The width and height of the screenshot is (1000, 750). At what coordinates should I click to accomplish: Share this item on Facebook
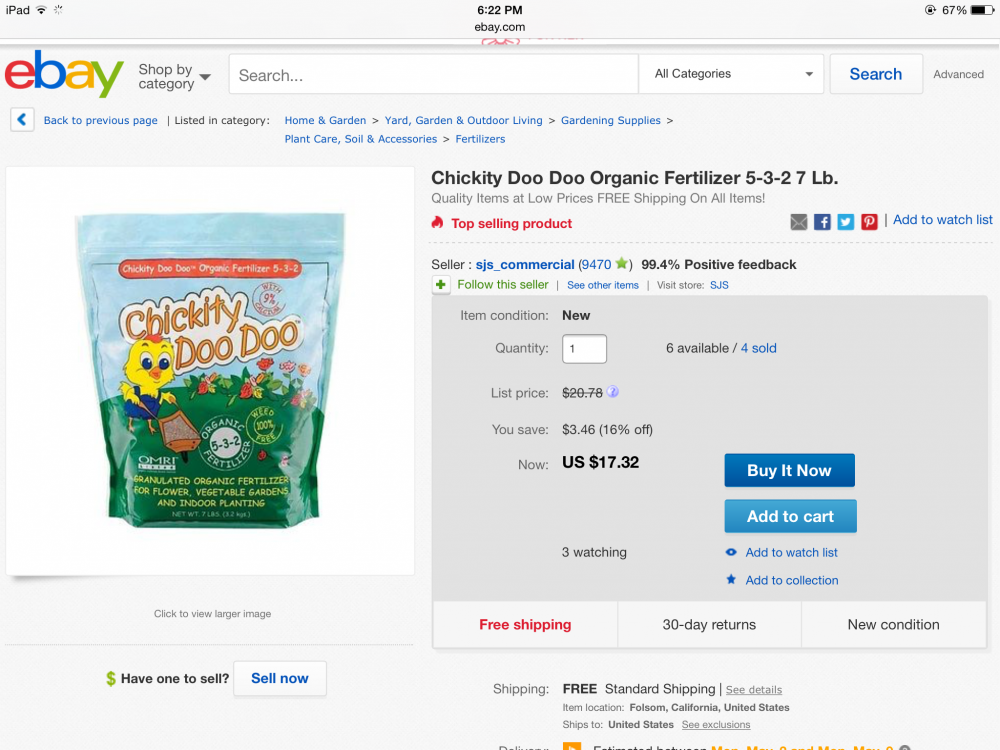point(822,222)
